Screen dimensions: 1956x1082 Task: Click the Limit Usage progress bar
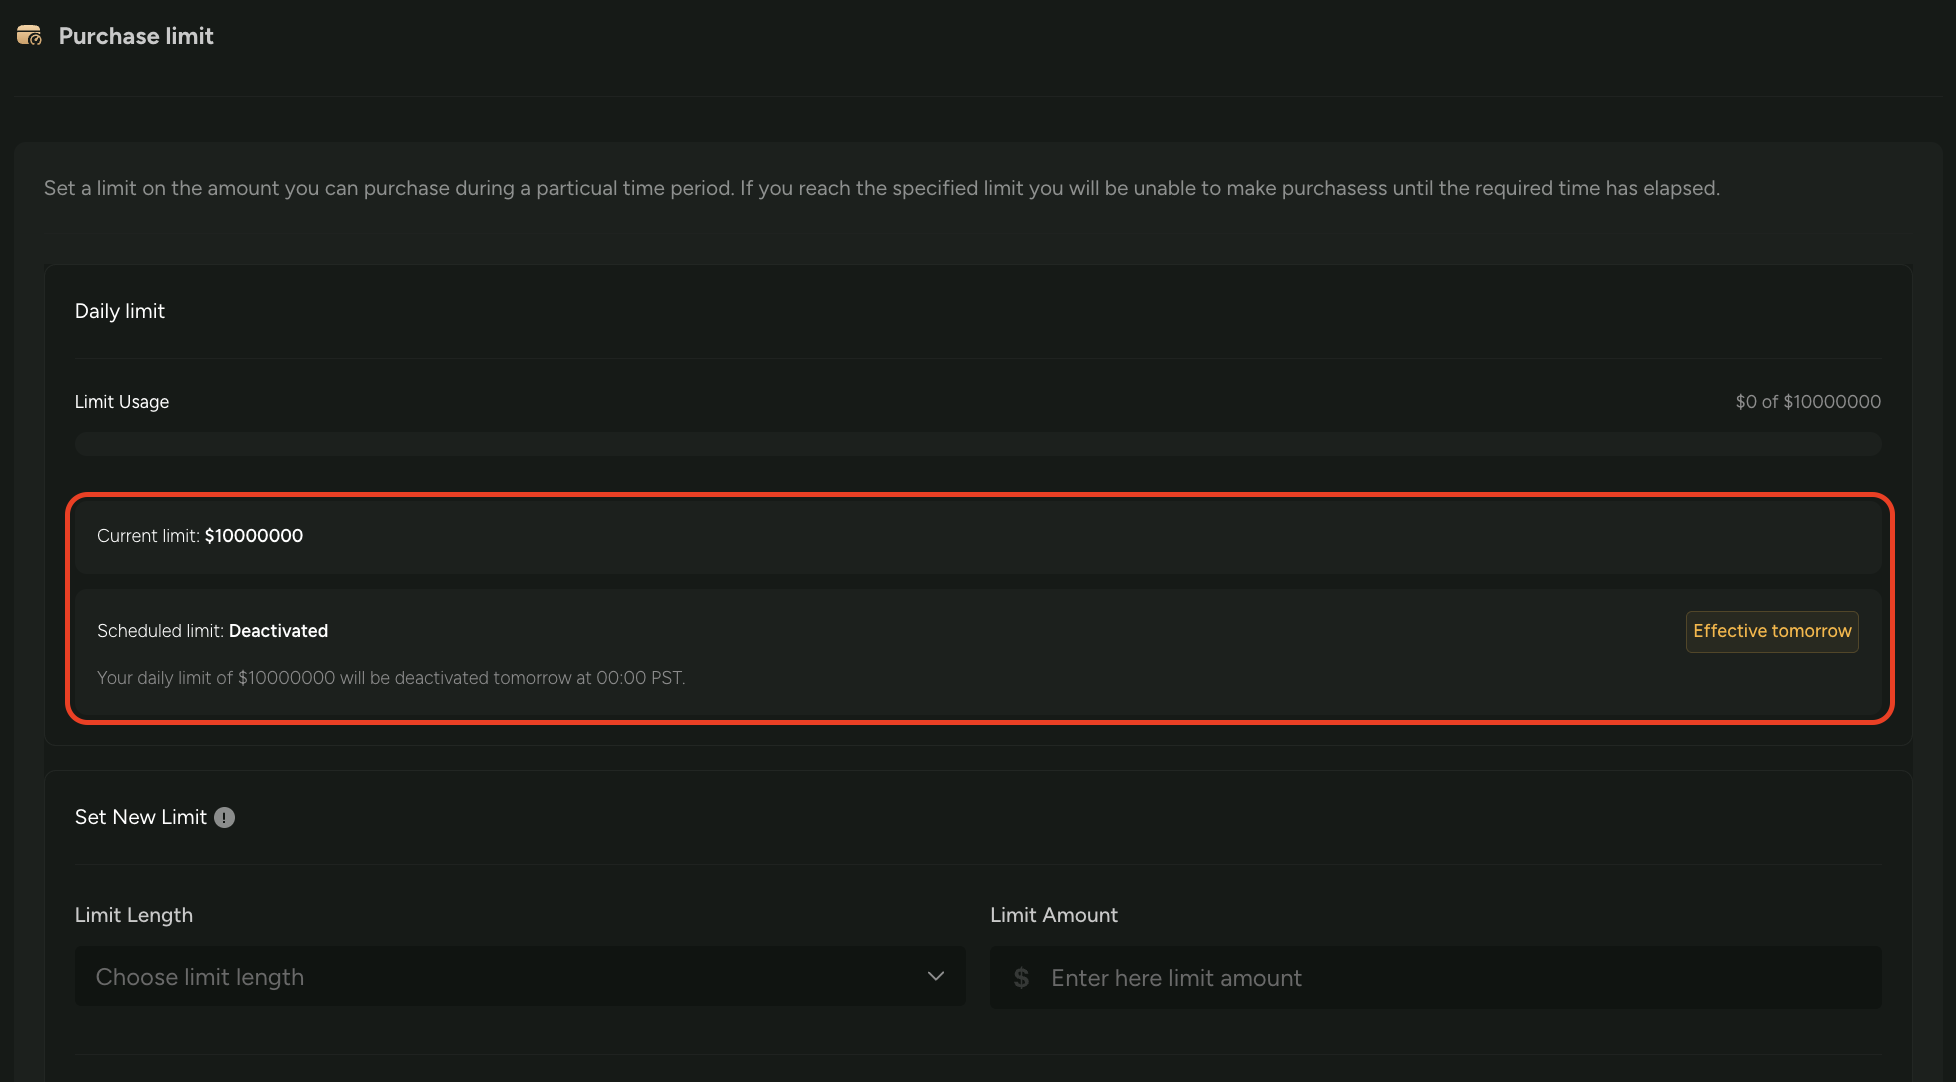click(x=977, y=442)
